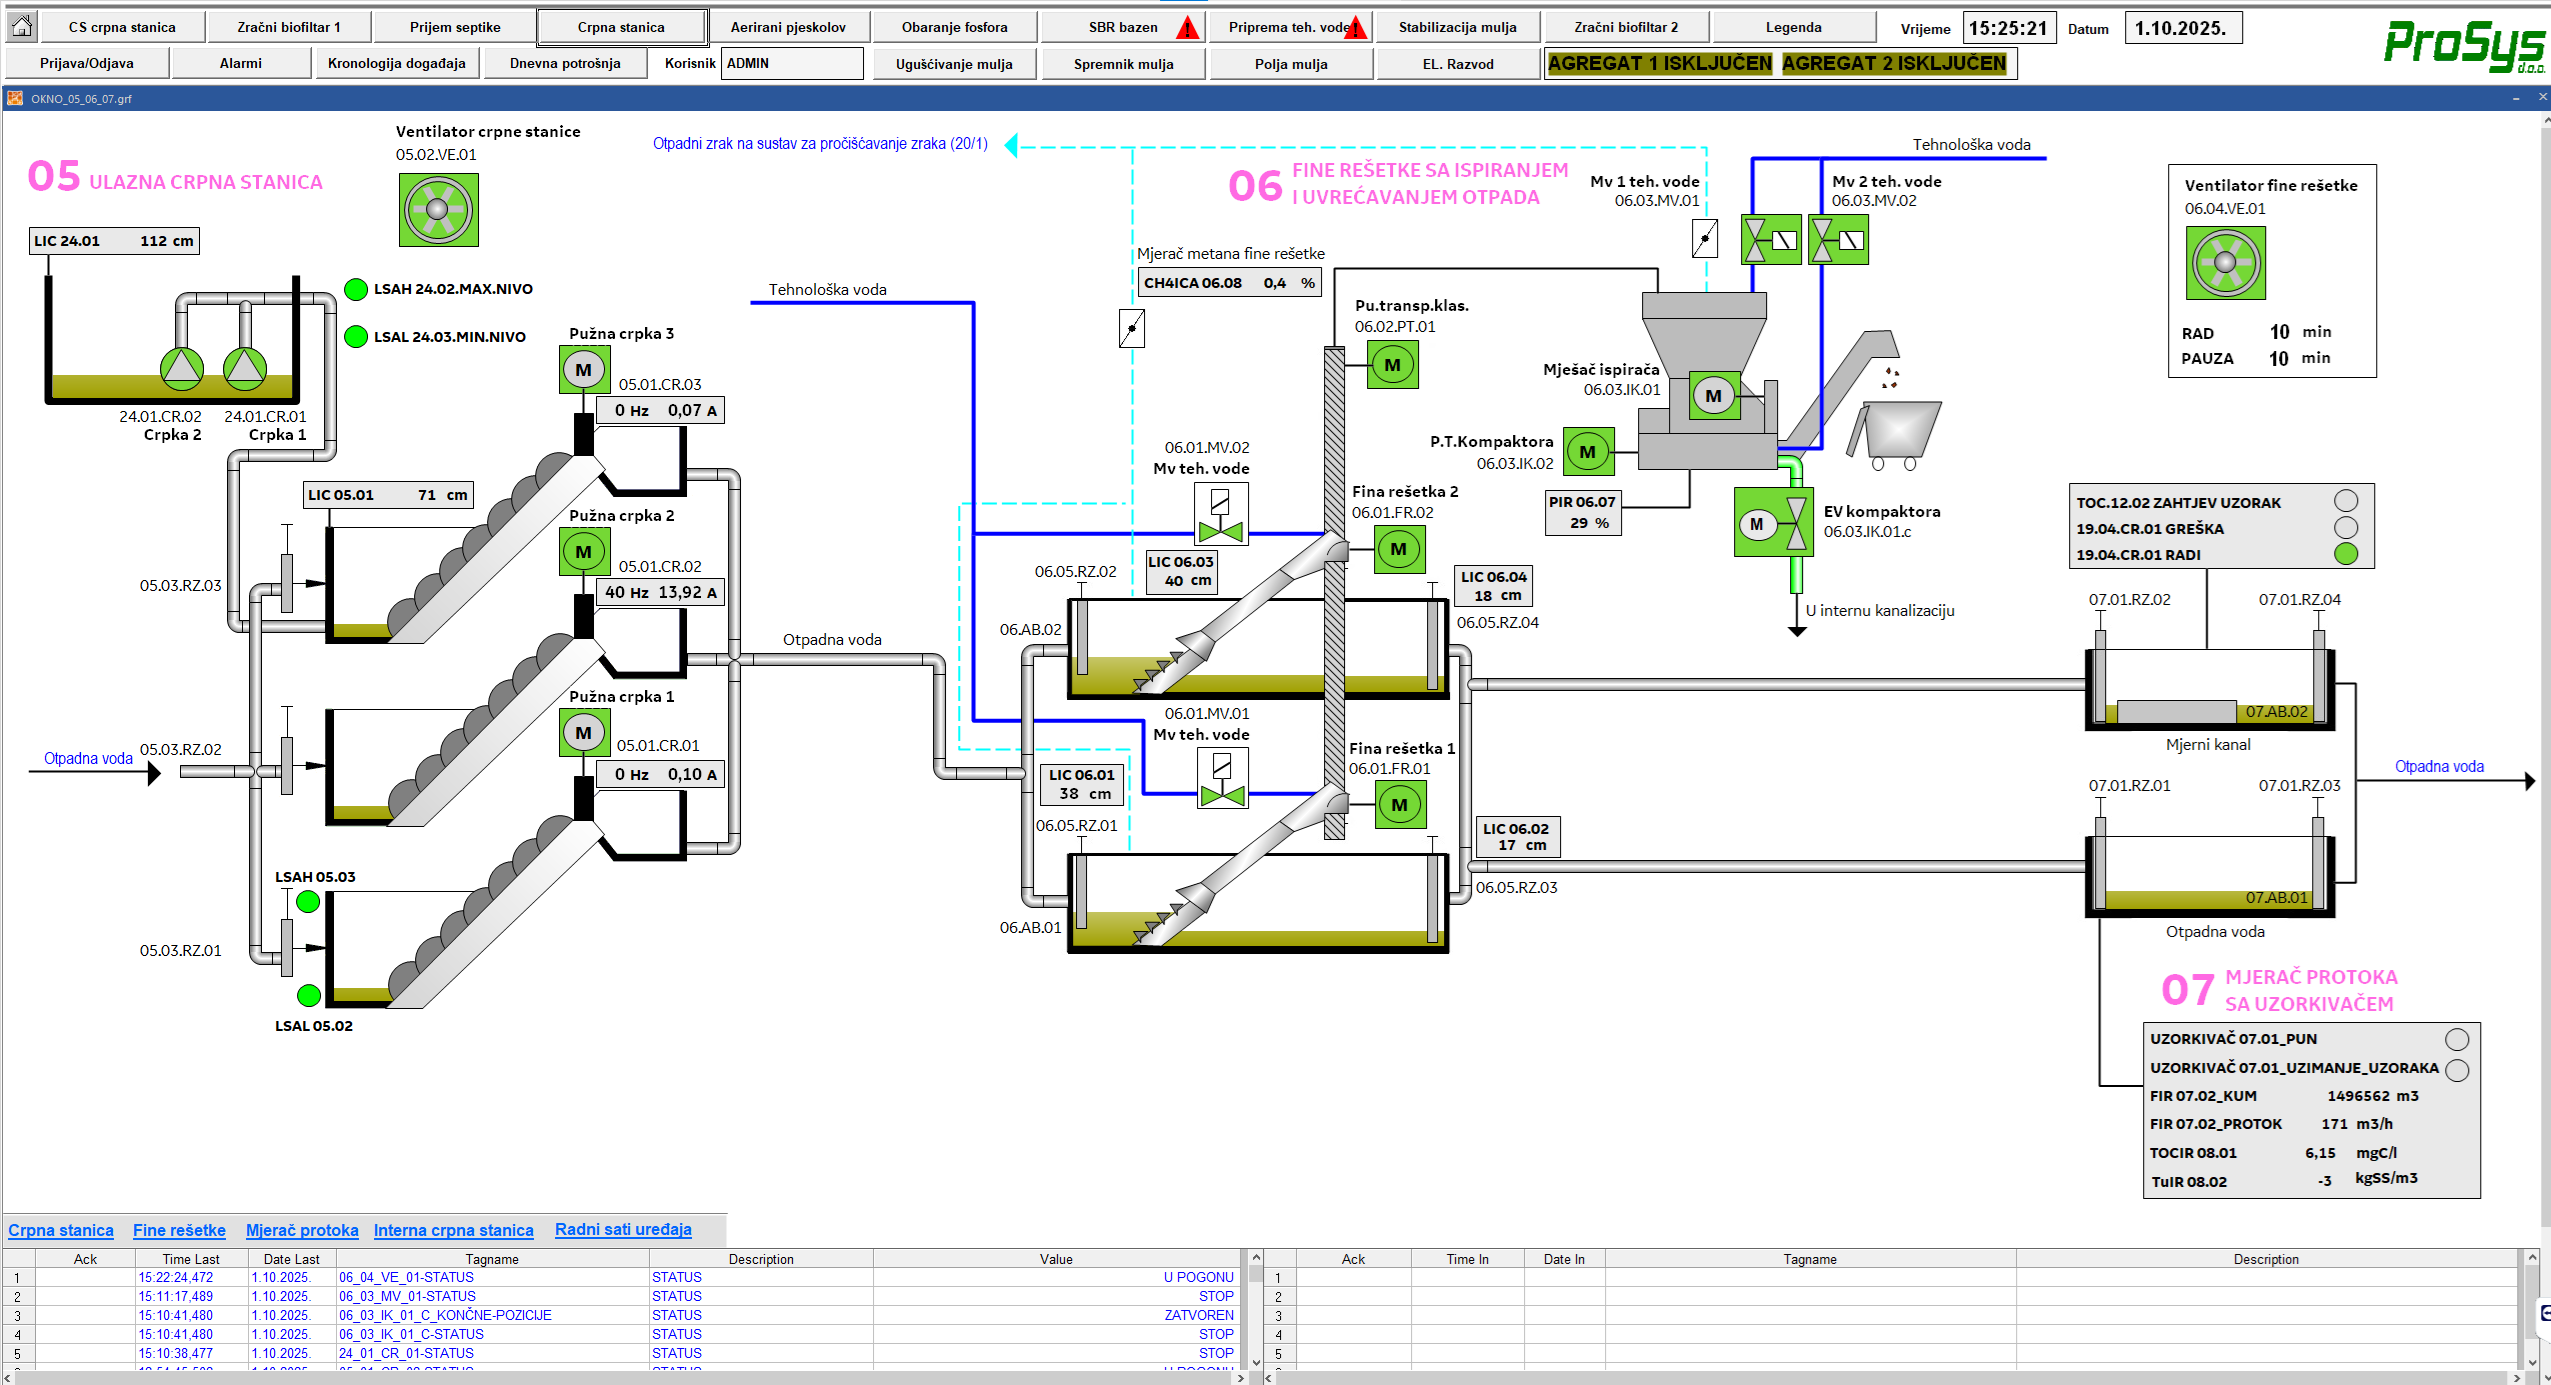Switch to Aerirani pjeskolov tab
The image size is (2551, 1385).
pos(788,27)
